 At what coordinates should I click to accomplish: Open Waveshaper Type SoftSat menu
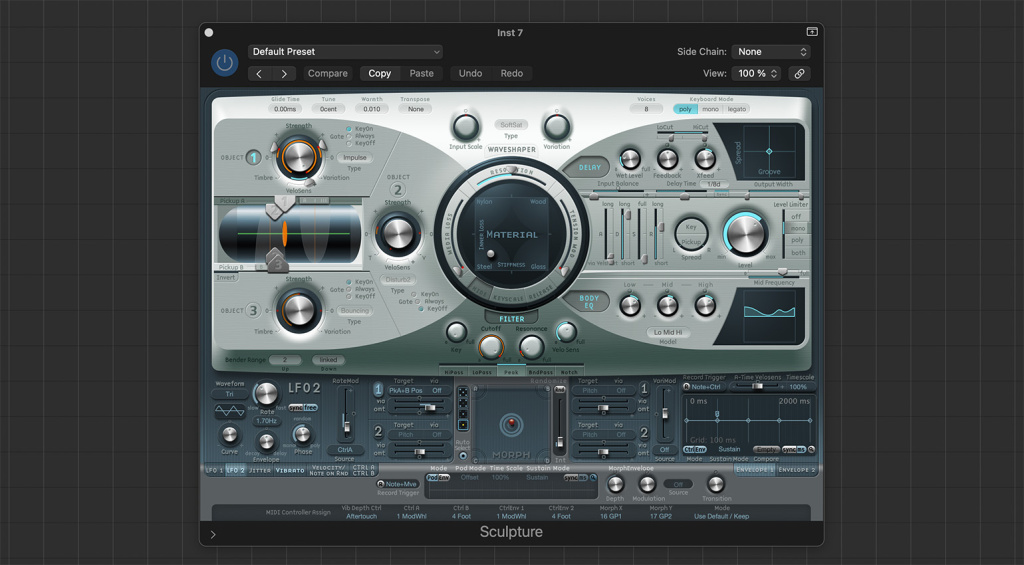pos(511,125)
